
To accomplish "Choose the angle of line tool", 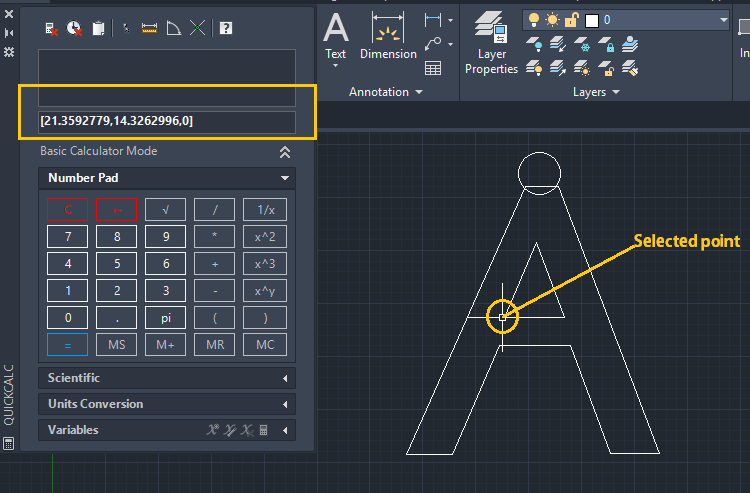I will point(173,28).
